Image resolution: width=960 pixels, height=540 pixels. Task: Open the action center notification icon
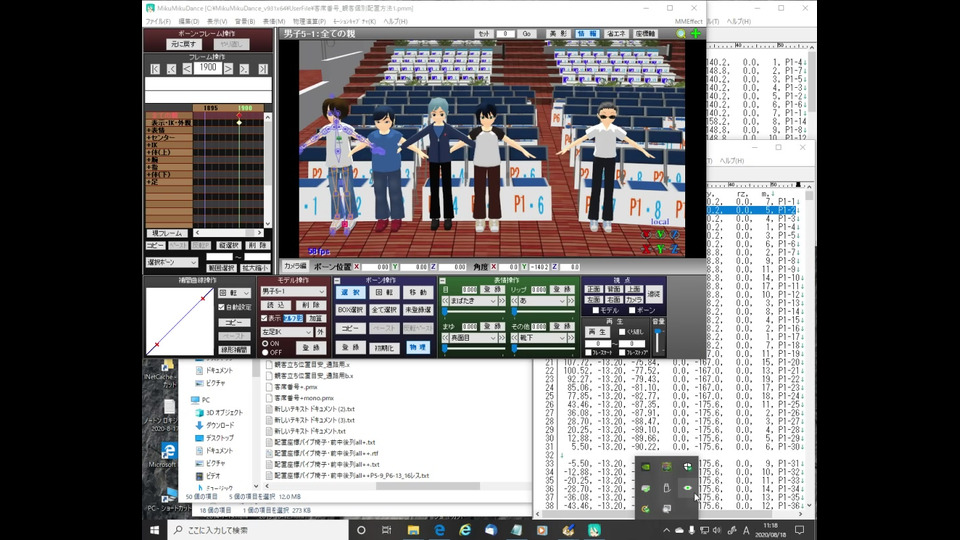click(799, 530)
